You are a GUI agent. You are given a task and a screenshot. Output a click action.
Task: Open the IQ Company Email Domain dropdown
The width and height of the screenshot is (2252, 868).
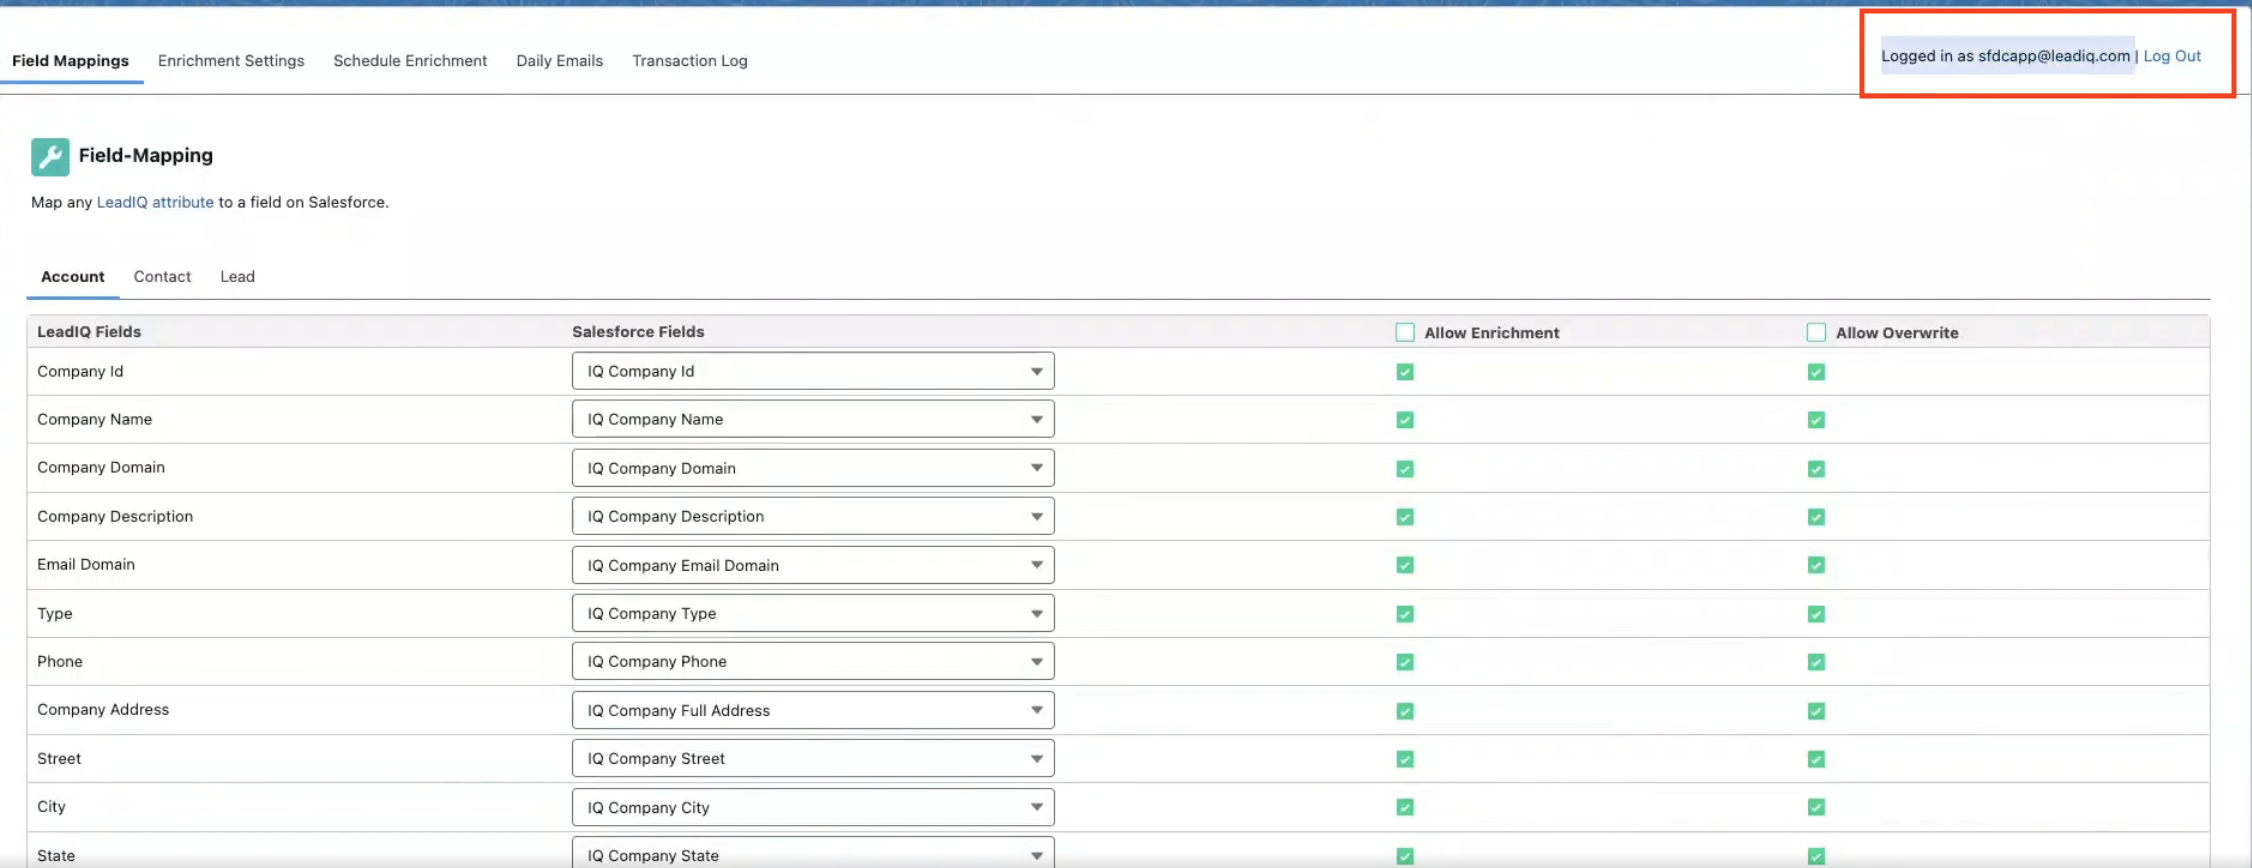(812, 565)
